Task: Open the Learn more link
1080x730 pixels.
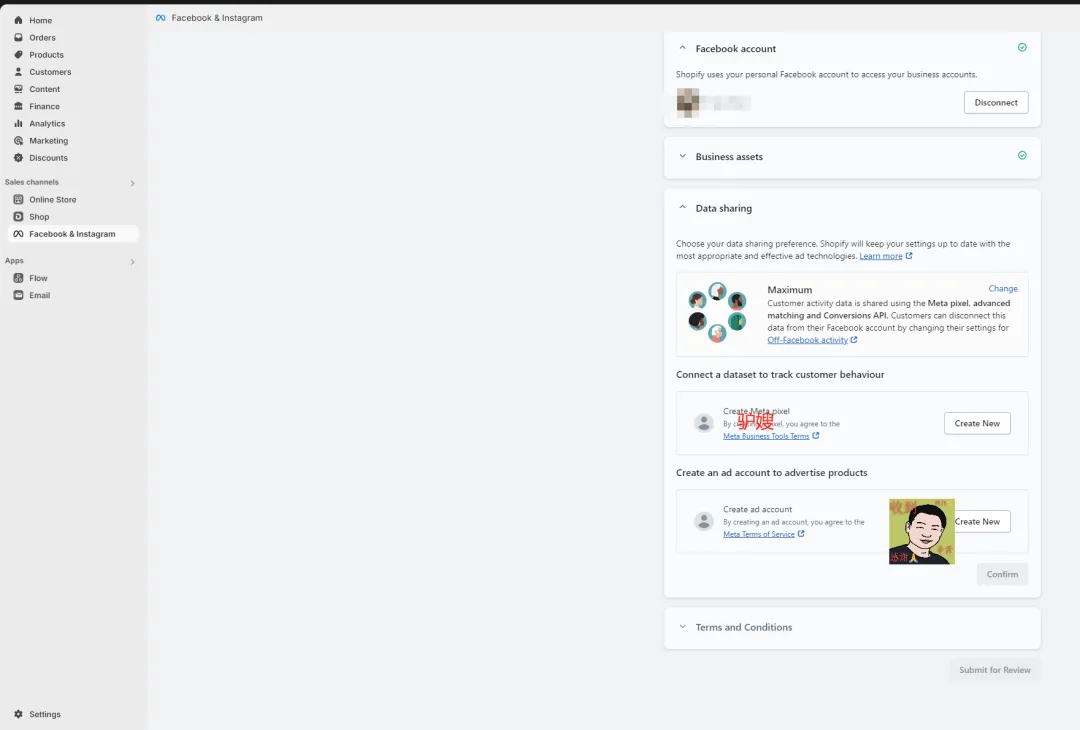Action: (880, 256)
